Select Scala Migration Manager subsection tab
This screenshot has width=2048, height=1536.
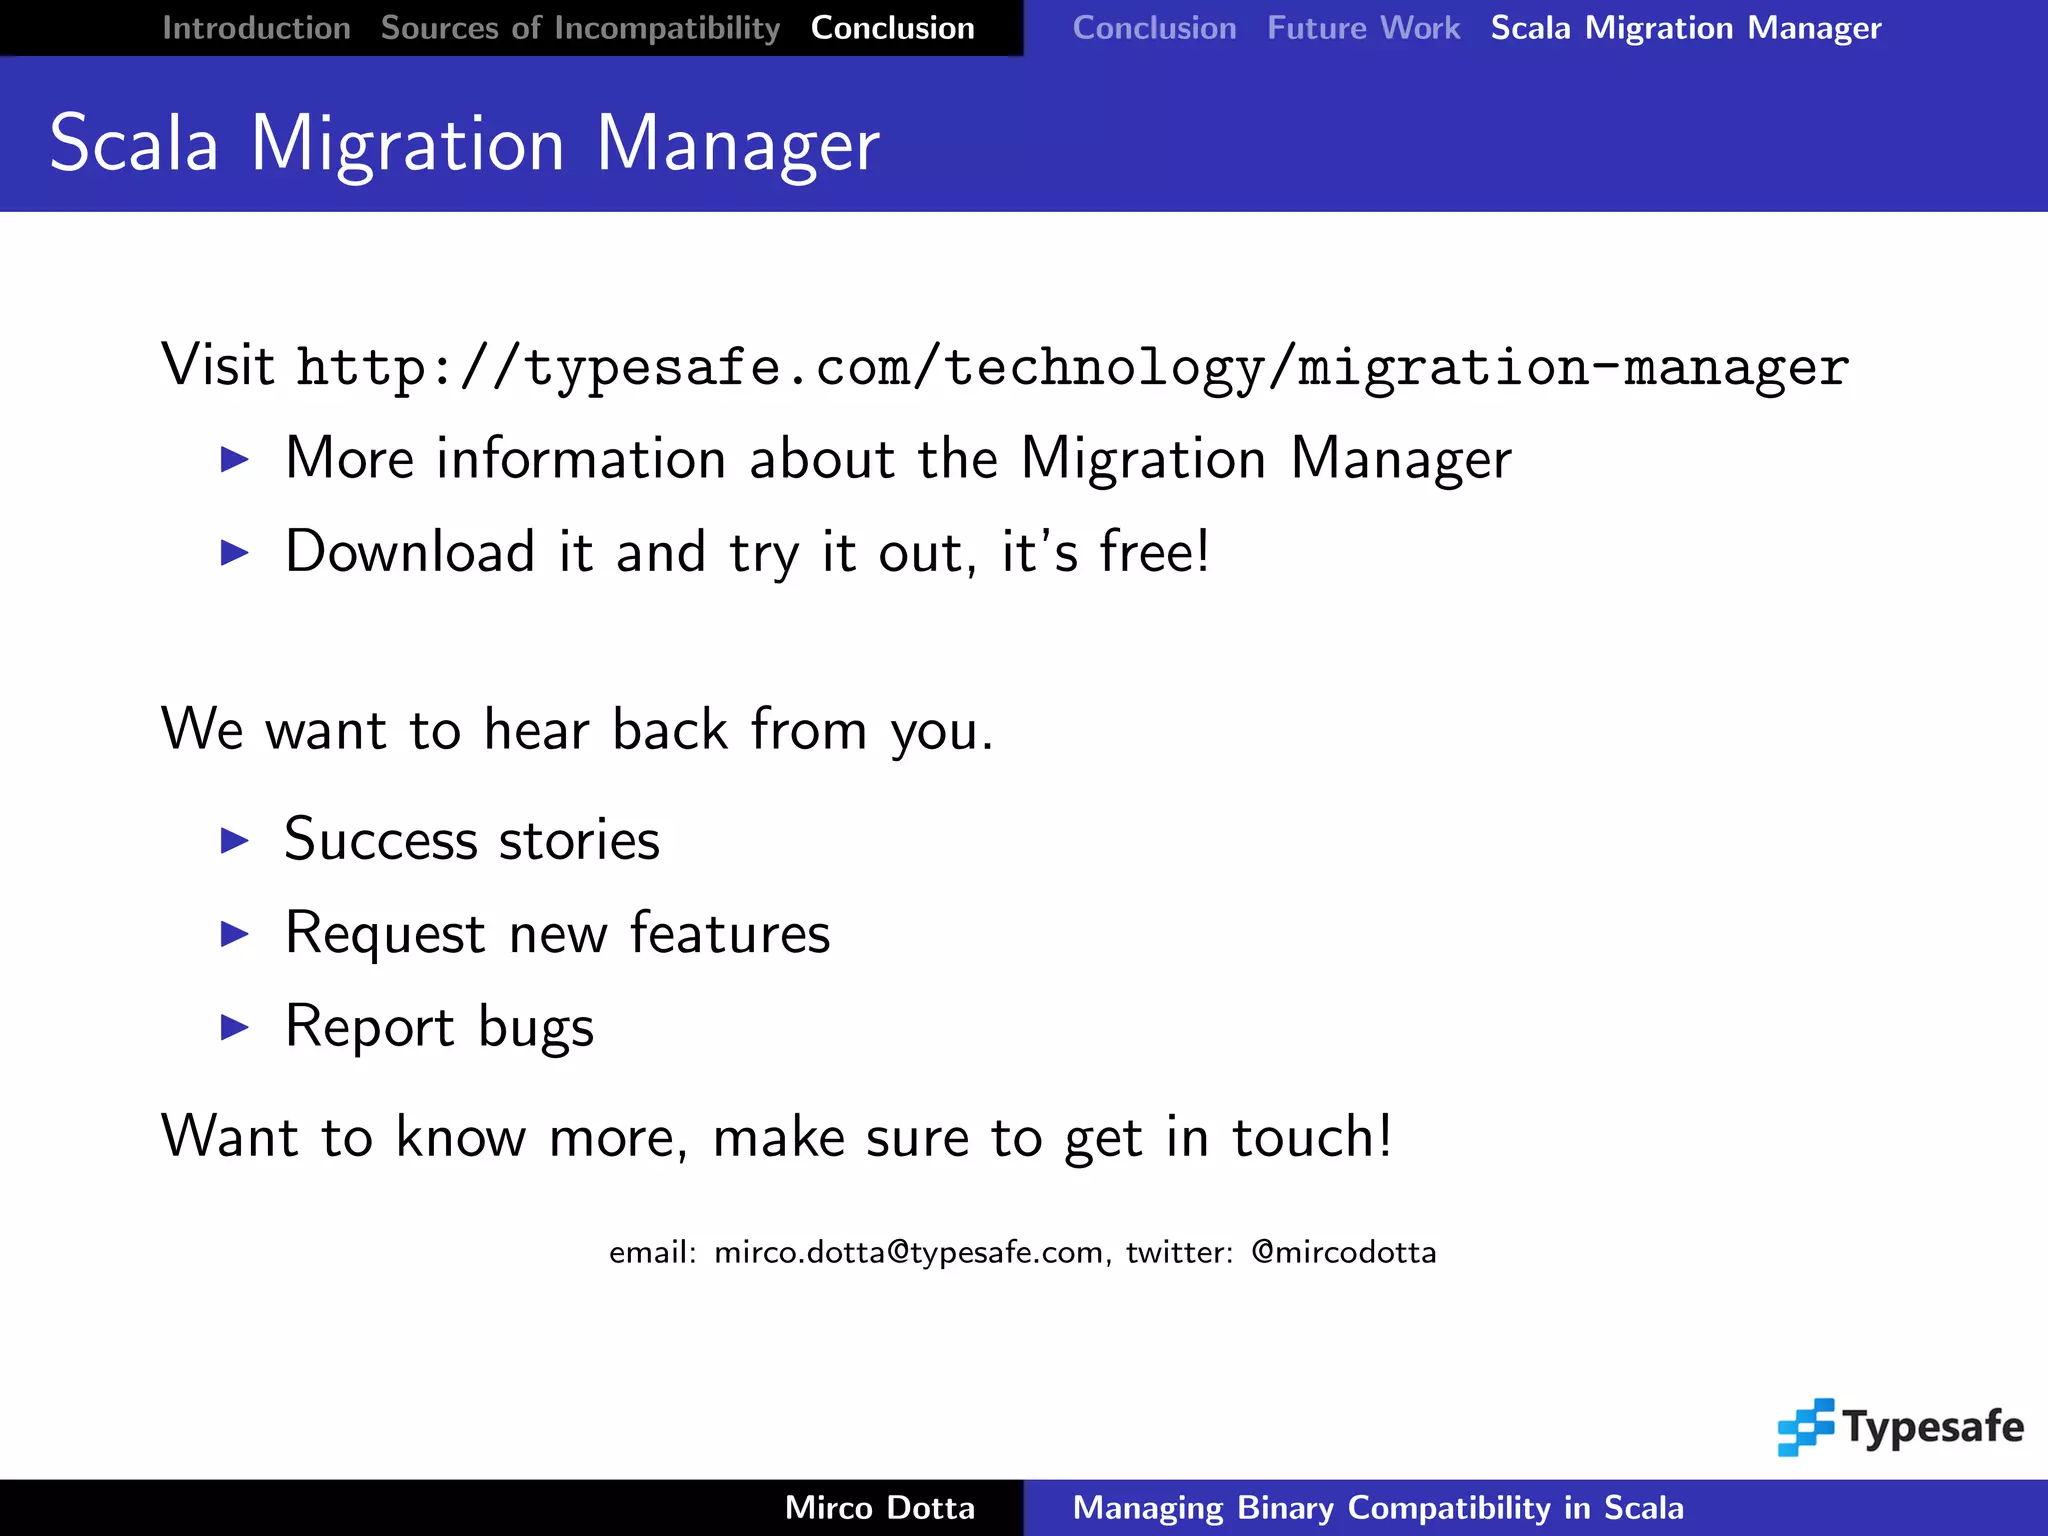coord(1686,28)
